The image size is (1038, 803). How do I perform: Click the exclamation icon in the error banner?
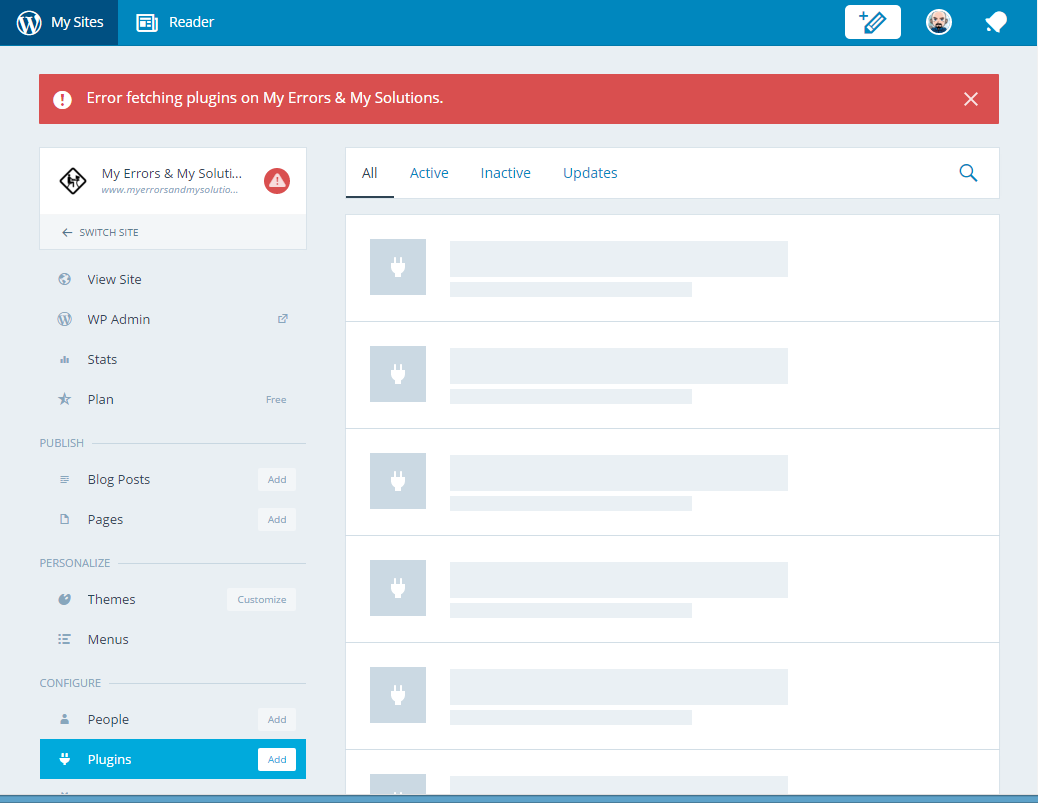[x=62, y=99]
